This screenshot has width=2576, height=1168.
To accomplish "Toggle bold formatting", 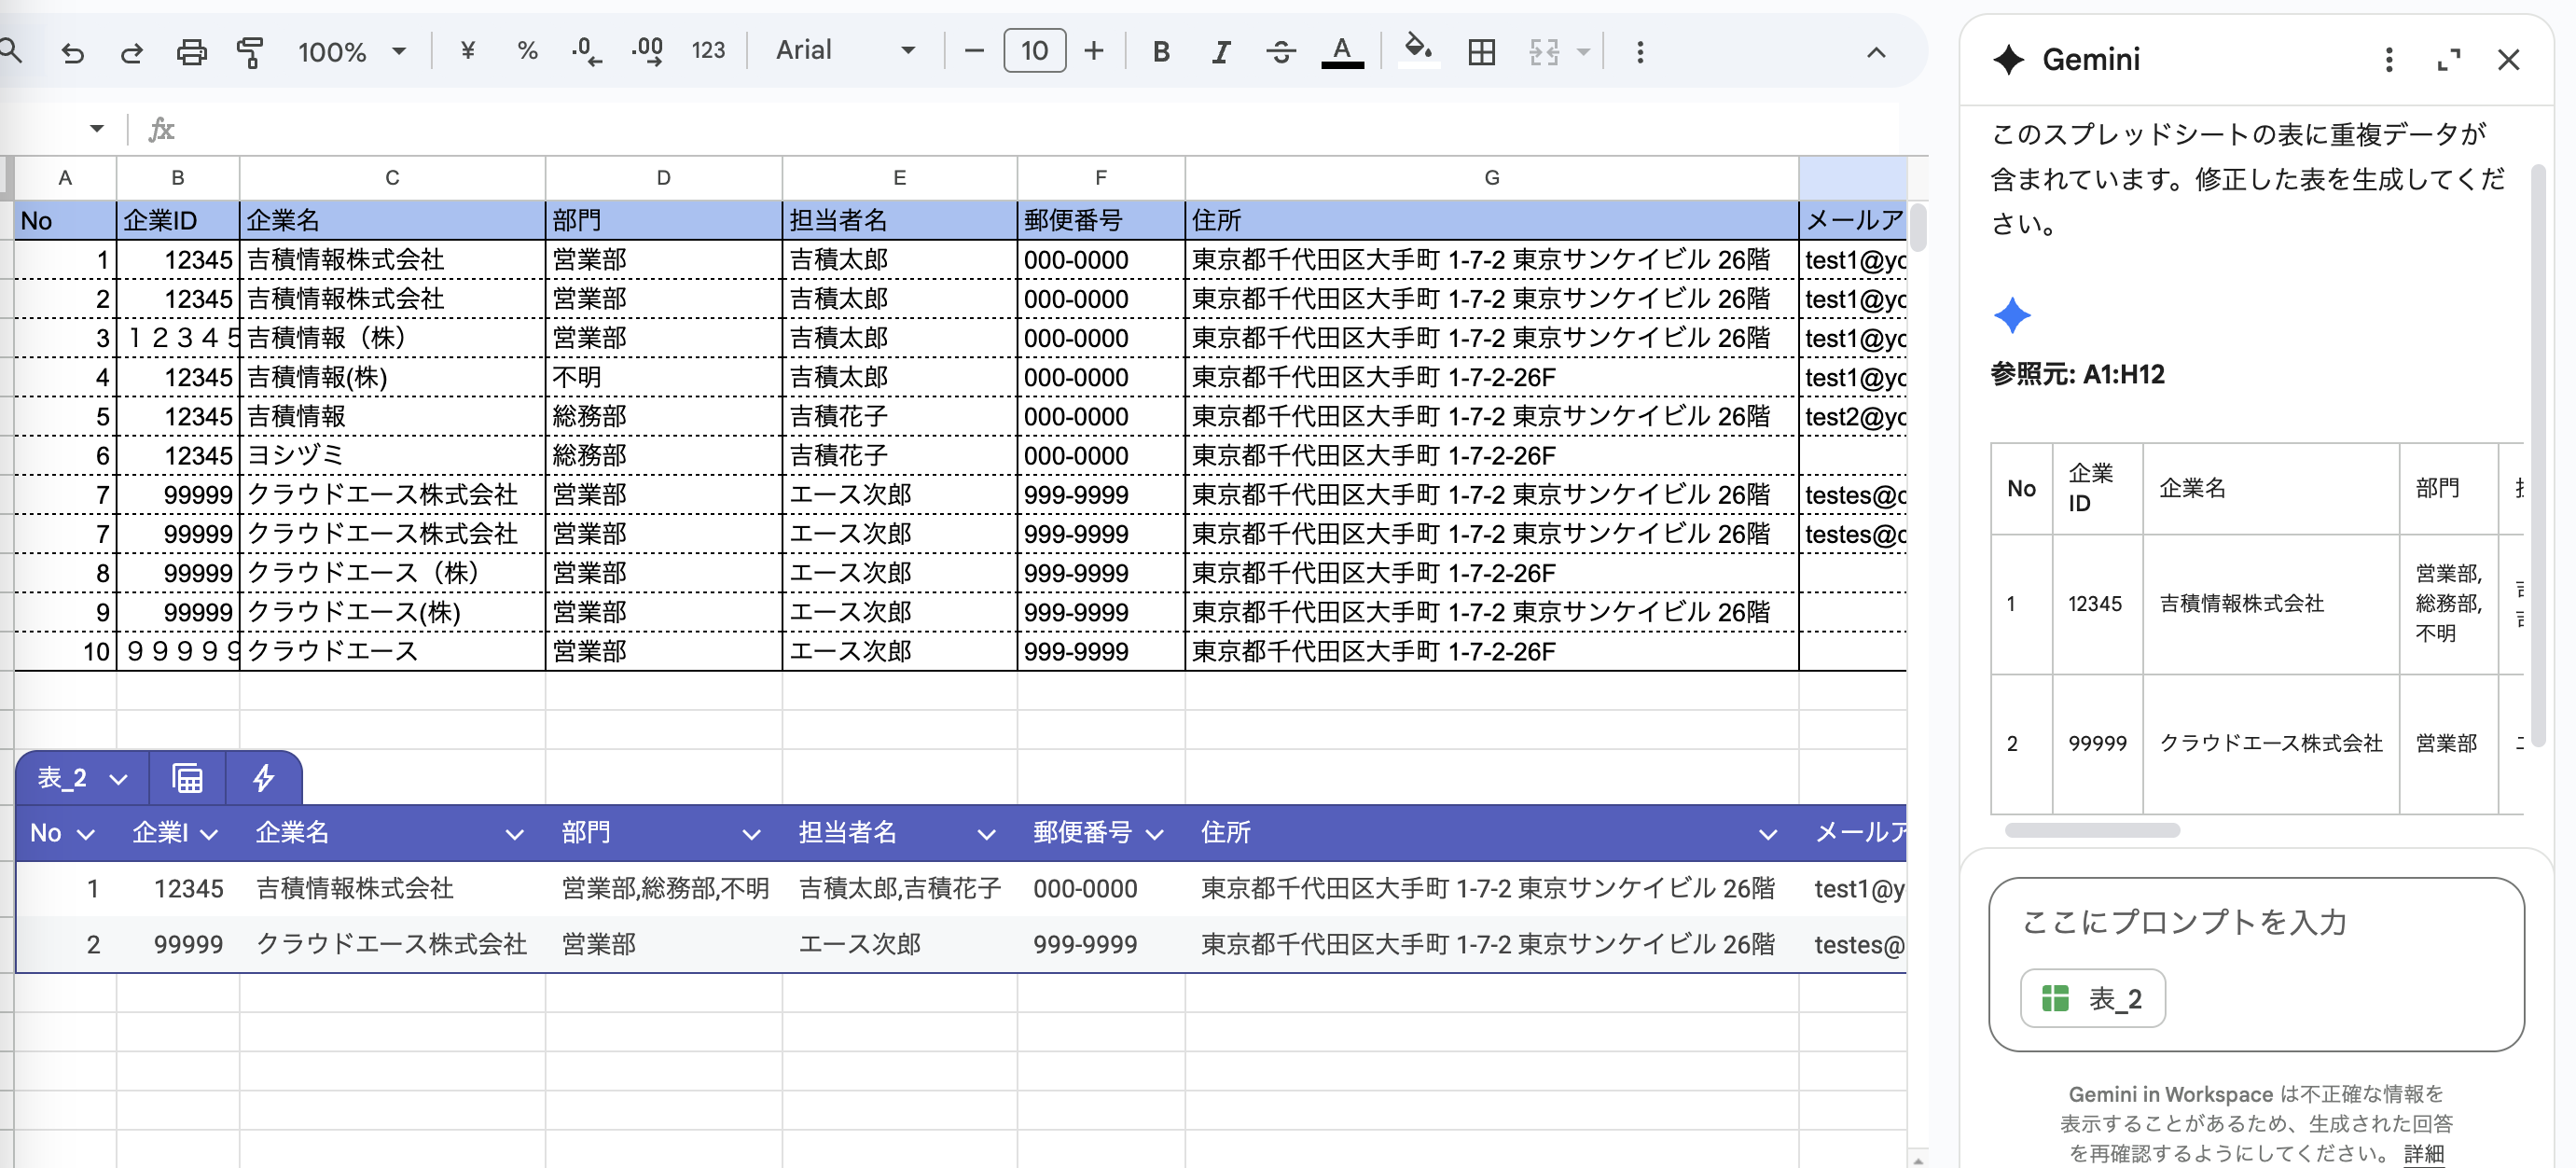I will tap(1160, 52).
